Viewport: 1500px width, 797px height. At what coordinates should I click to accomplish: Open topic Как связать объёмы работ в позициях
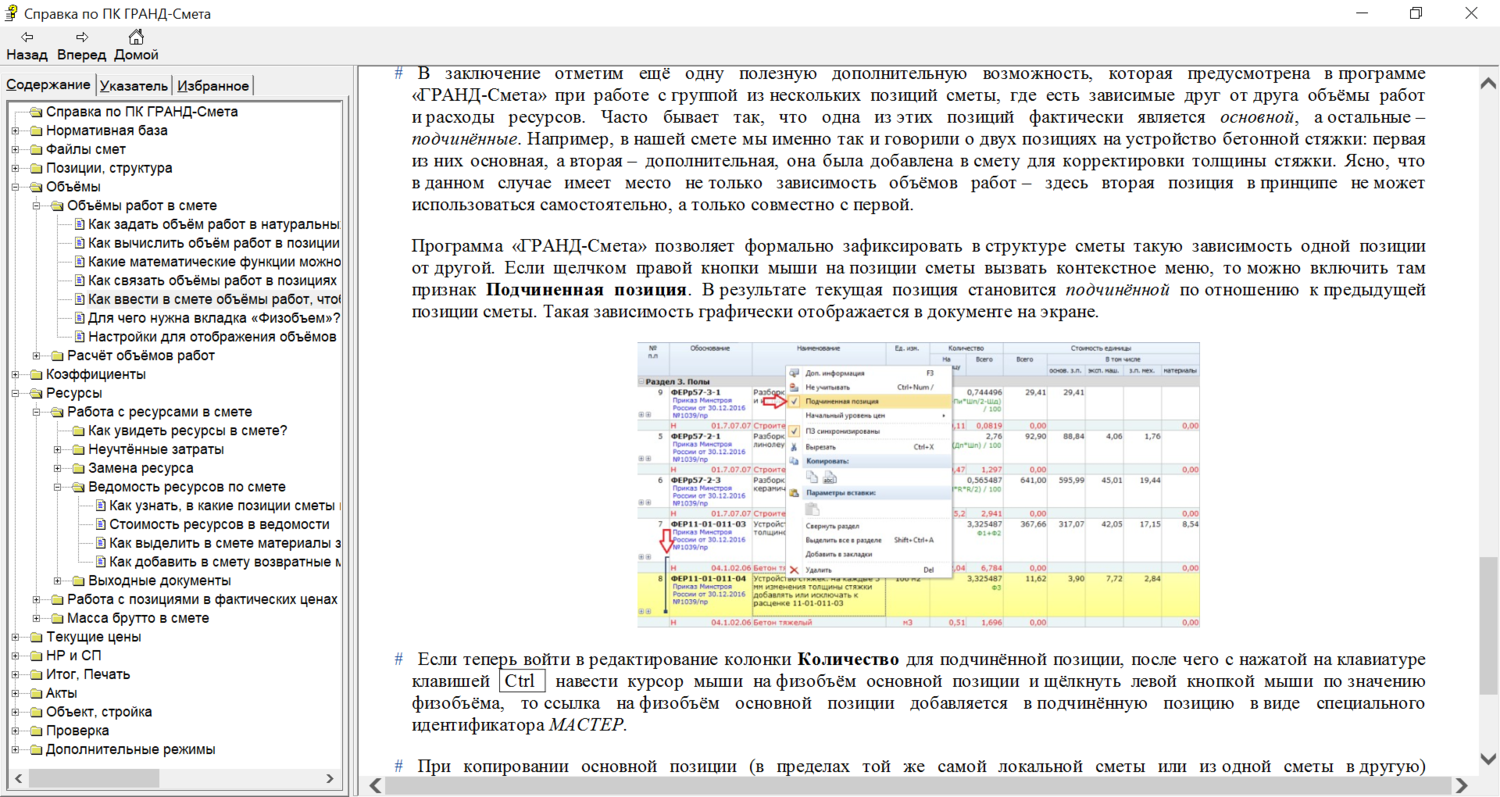[x=212, y=281]
